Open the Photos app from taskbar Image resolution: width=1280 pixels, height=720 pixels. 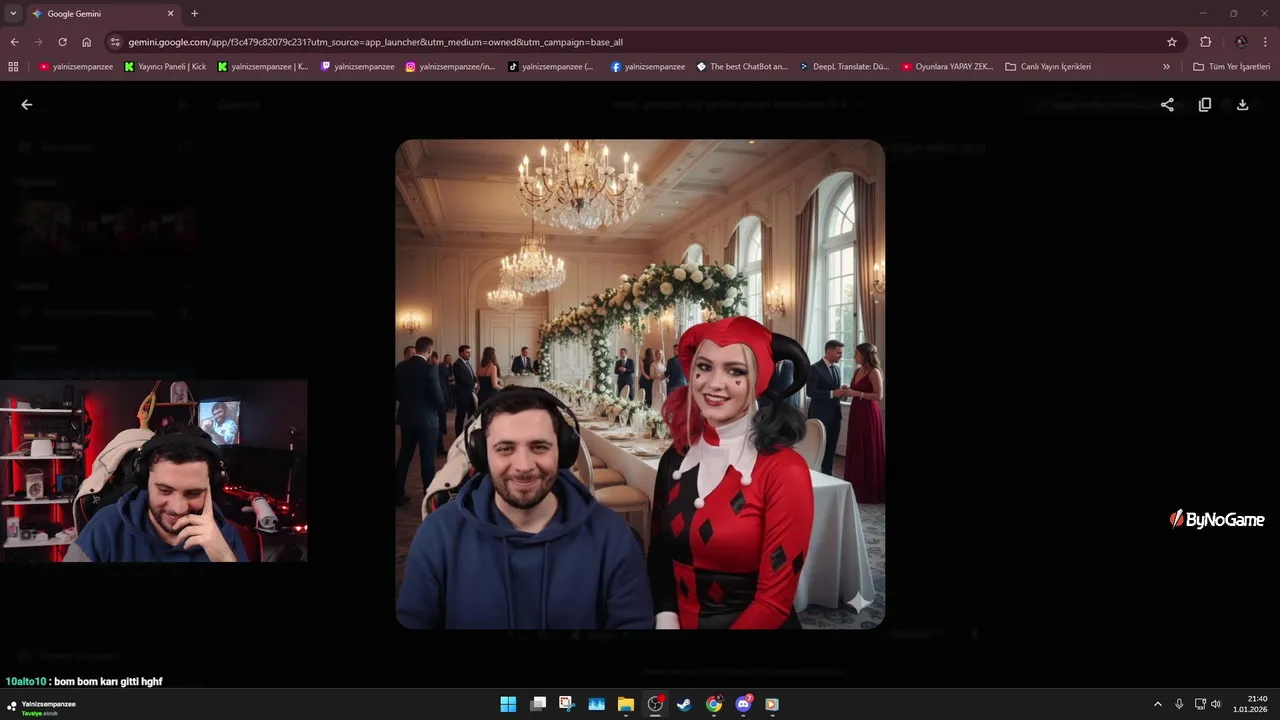tap(596, 704)
